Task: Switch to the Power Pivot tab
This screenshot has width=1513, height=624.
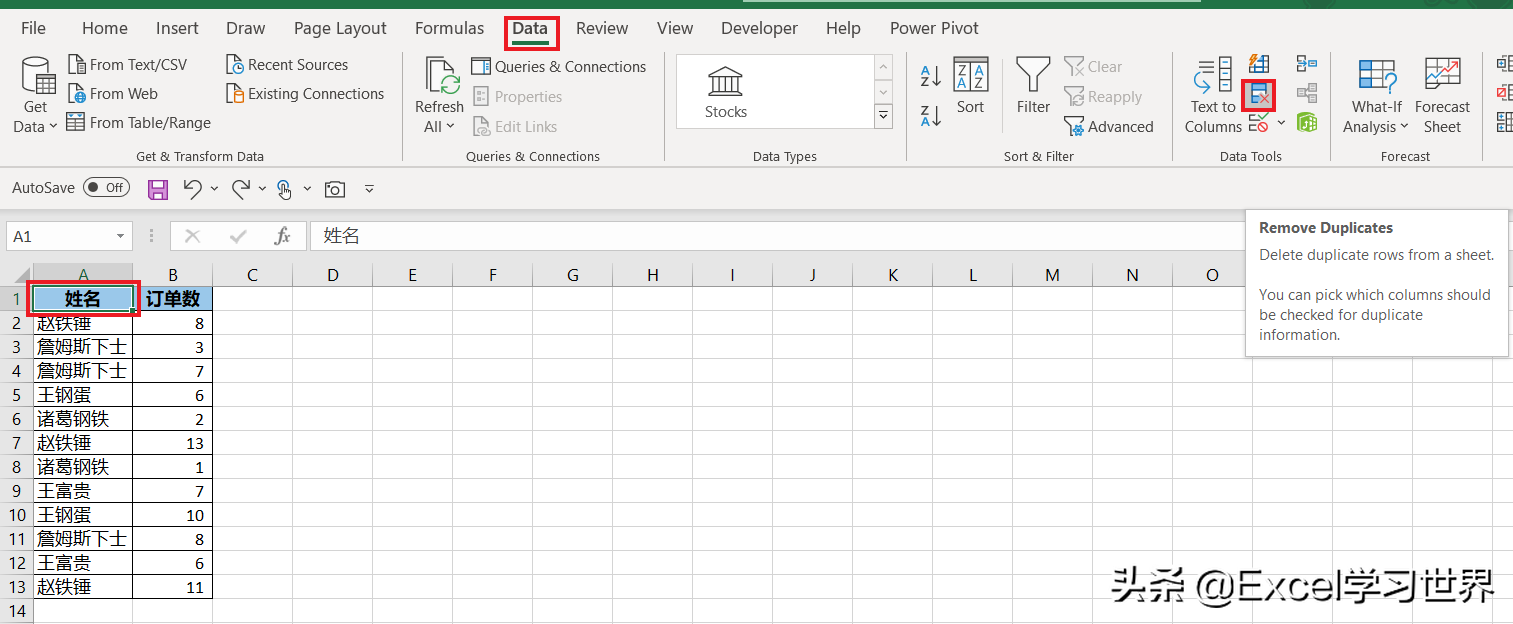Action: (x=934, y=28)
